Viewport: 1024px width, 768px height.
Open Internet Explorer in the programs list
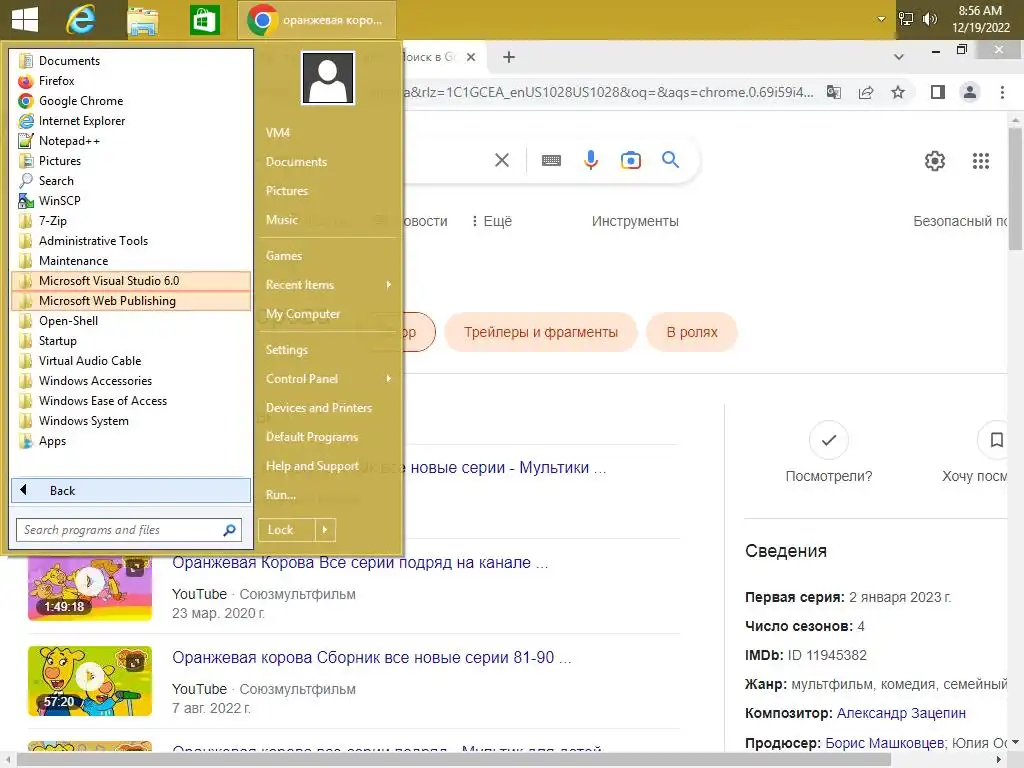coord(131,121)
